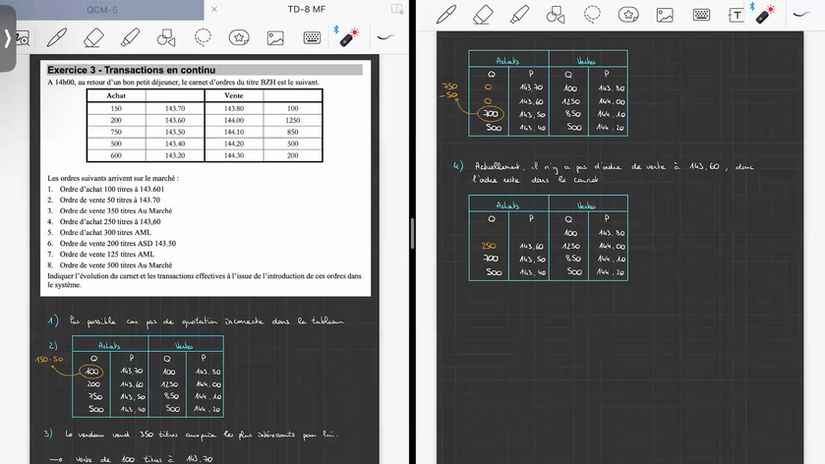Image resolution: width=825 pixels, height=464 pixels.
Task: Click the zoom window icon behind sidebar handle
Action: coord(23,38)
